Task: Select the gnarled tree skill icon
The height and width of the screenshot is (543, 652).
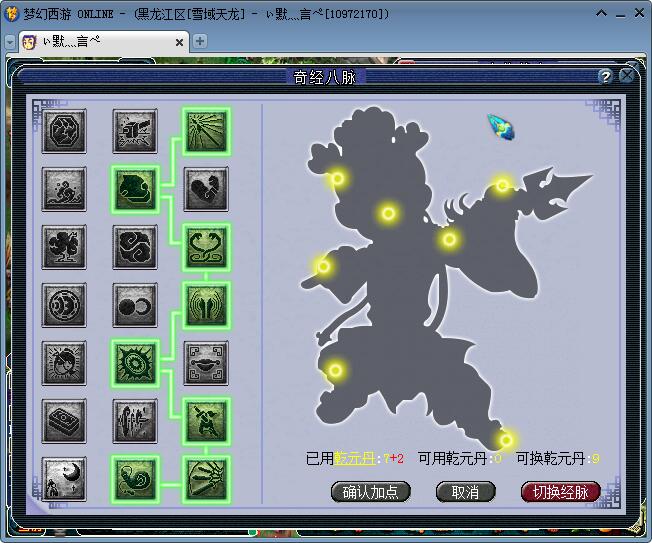Action: pos(64,247)
